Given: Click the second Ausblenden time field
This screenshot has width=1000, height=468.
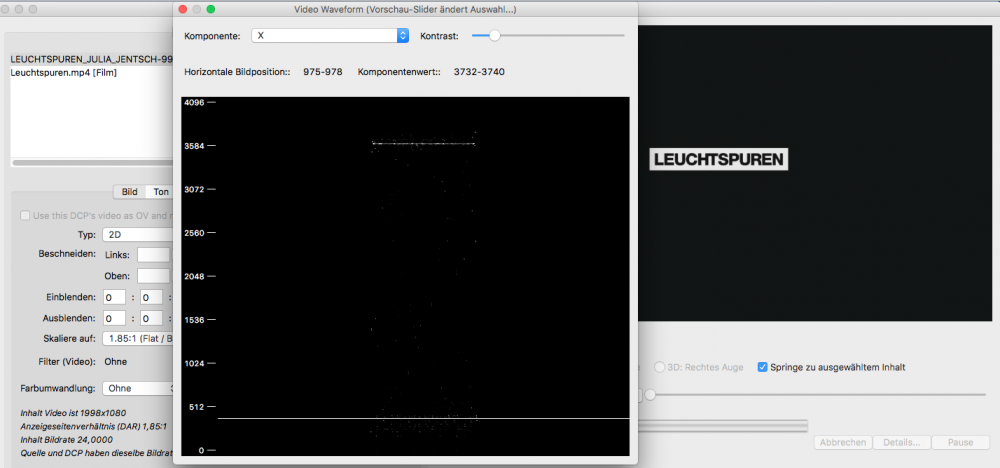Looking at the screenshot, I should coord(151,318).
